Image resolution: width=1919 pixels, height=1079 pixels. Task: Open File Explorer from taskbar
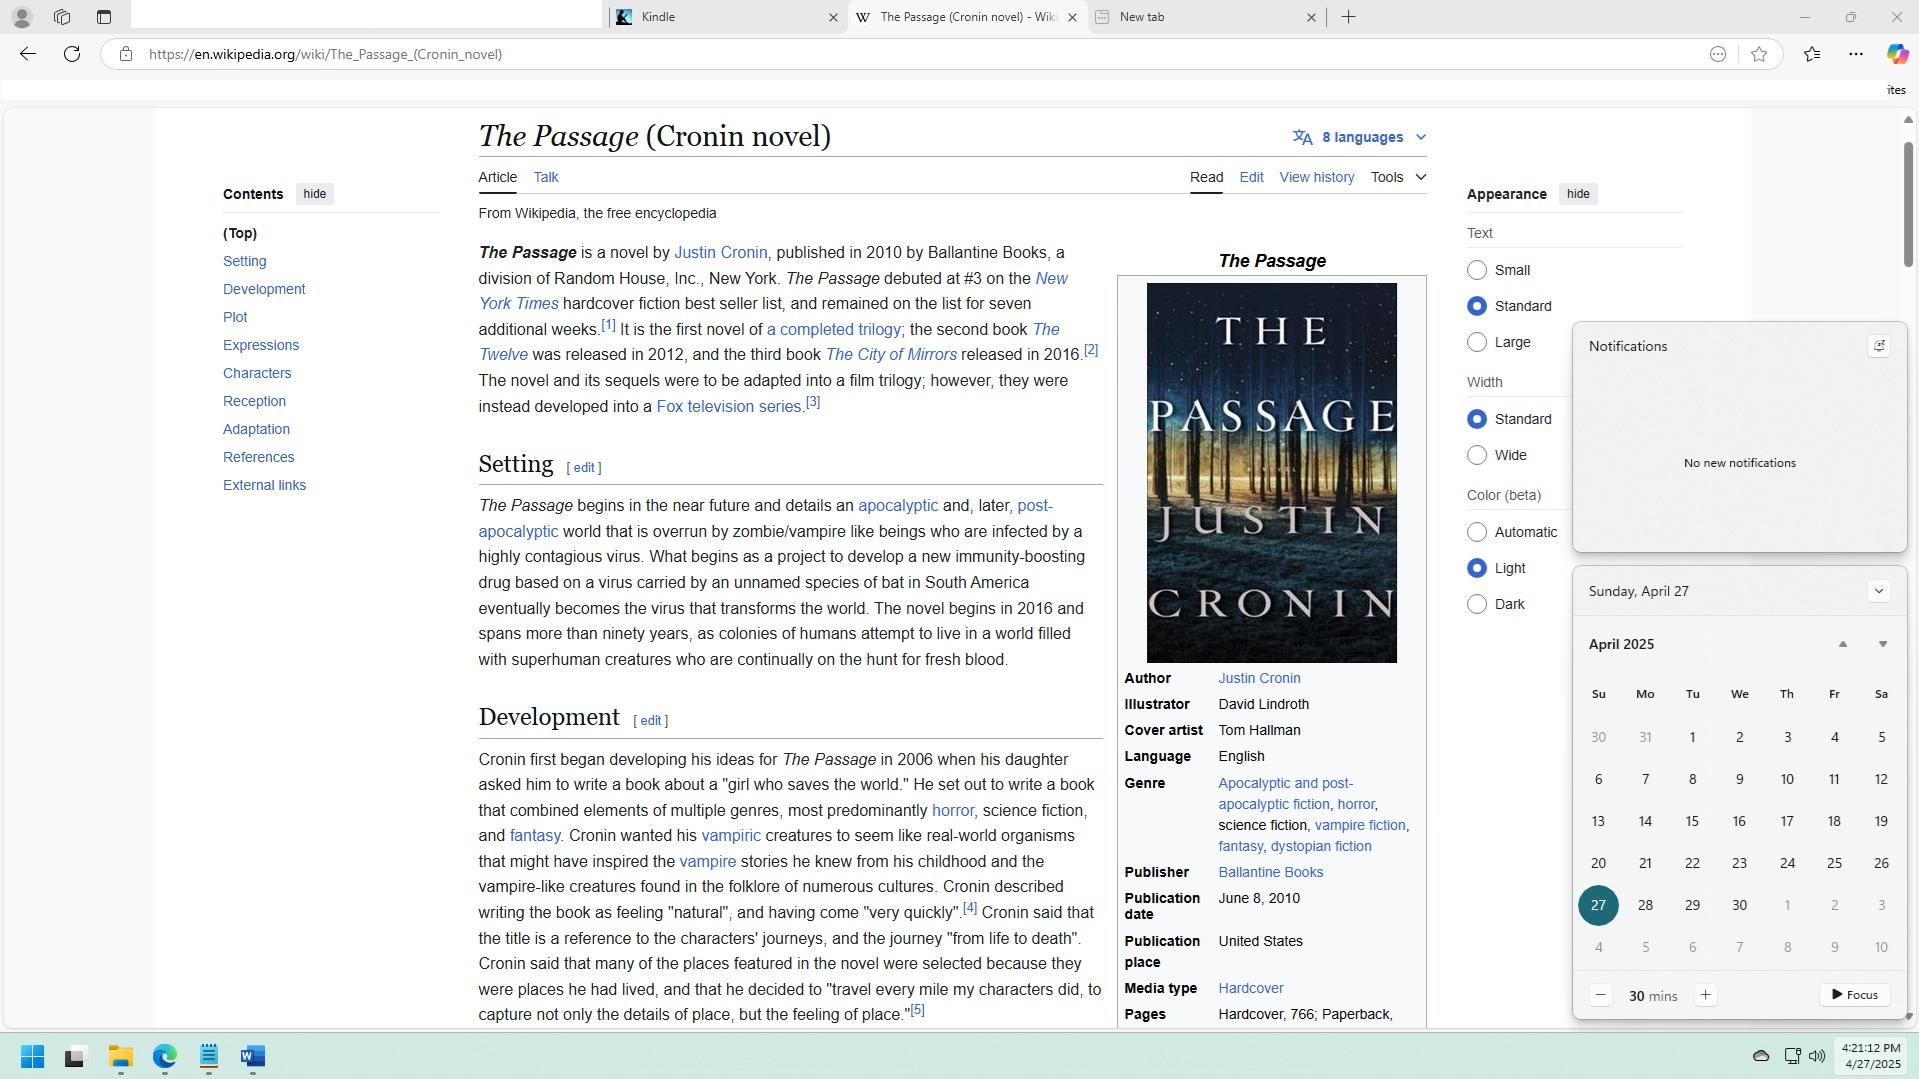coord(121,1057)
